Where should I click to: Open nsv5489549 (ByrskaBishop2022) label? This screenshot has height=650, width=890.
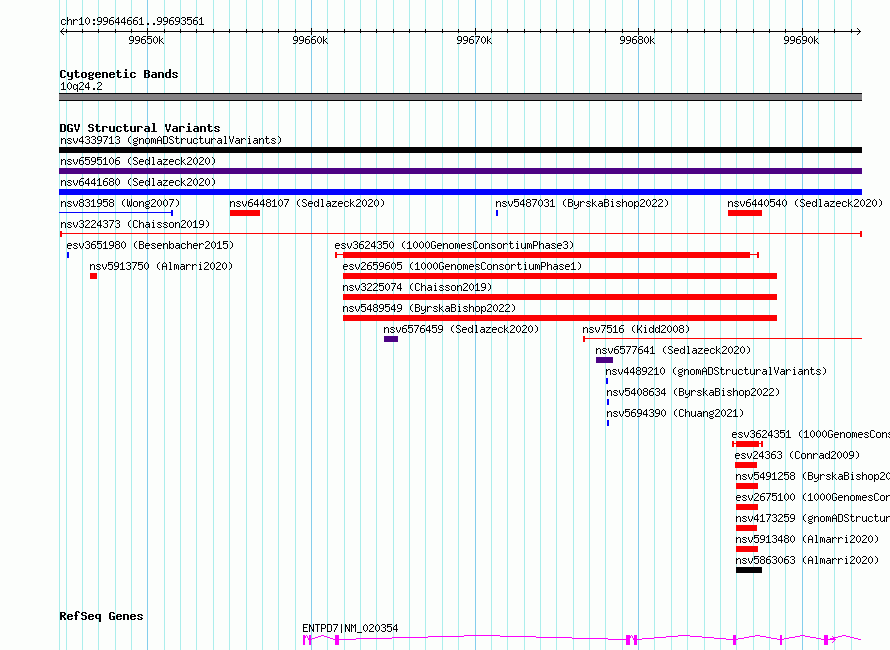pos(429,308)
